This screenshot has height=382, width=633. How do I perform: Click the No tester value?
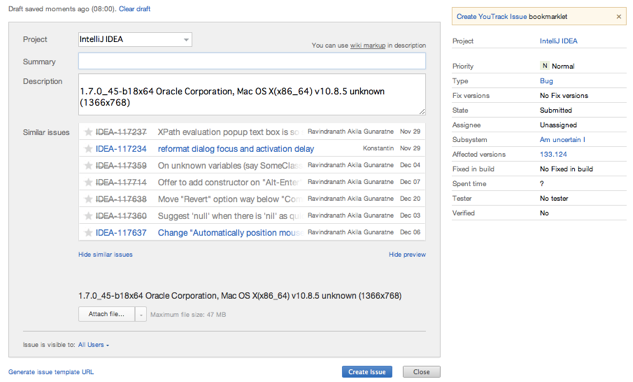(553, 199)
